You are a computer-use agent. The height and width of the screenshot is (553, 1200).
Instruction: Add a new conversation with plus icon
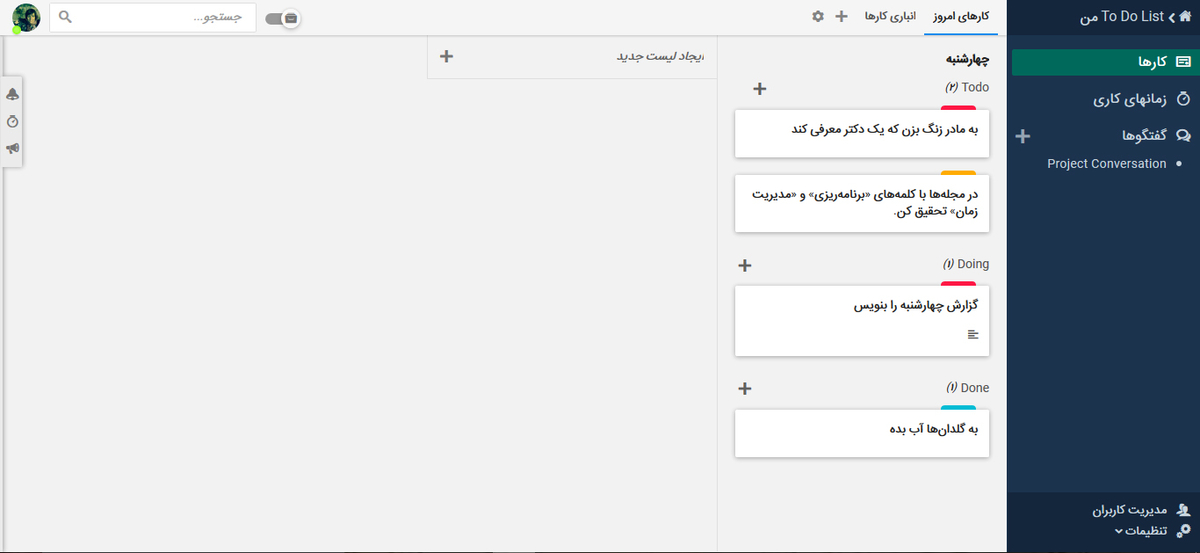[x=1023, y=136]
